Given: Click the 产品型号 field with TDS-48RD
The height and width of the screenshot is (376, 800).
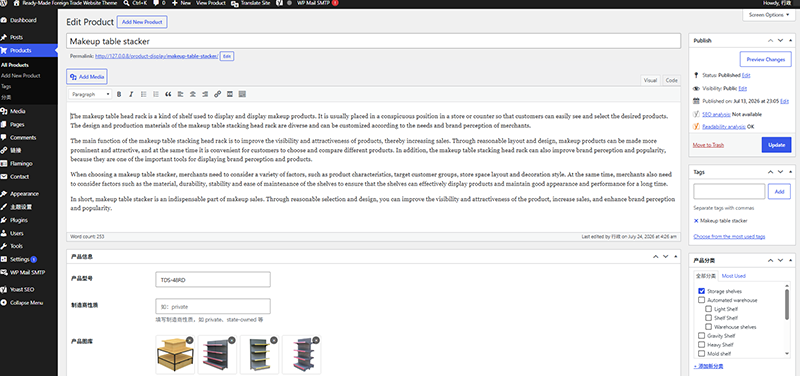Looking at the screenshot, I should (213, 280).
